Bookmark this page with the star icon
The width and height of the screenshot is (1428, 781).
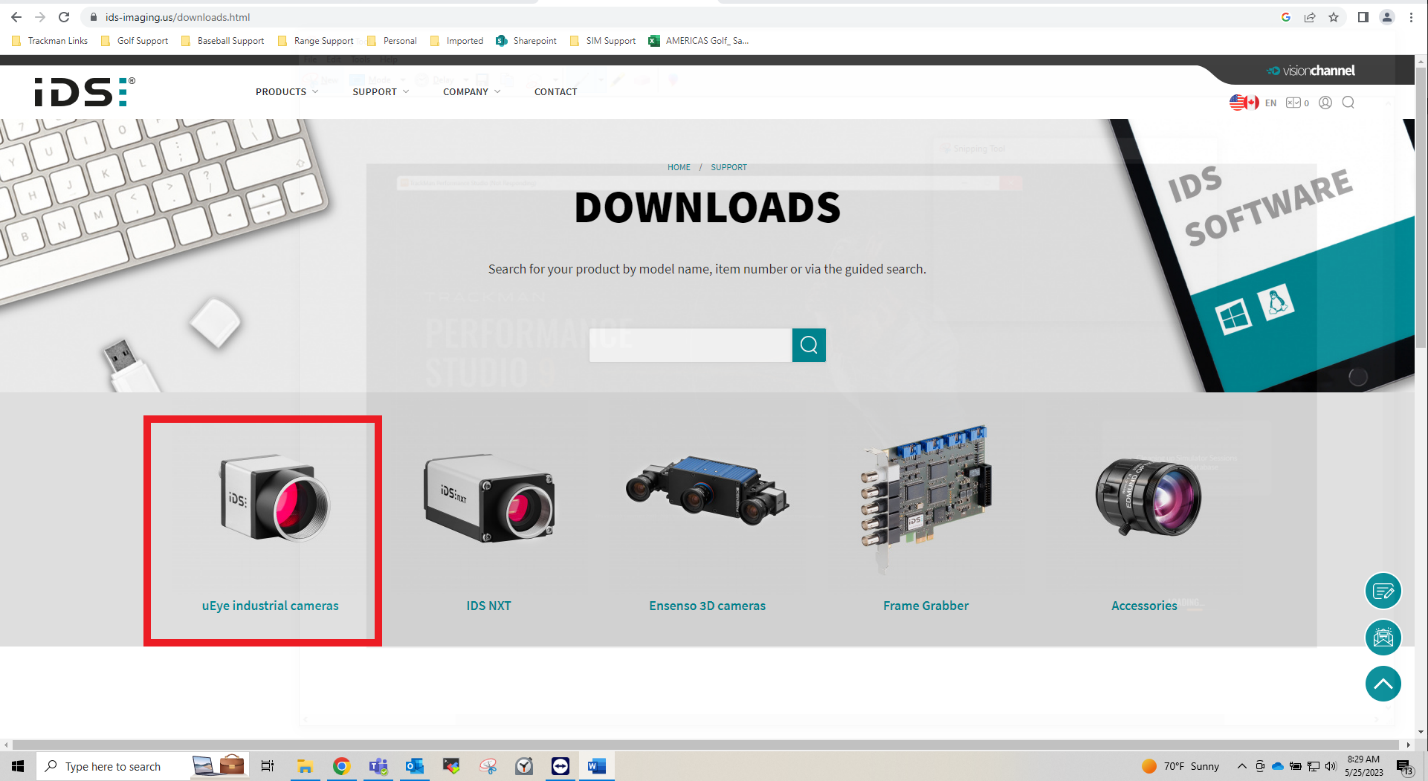click(1333, 17)
